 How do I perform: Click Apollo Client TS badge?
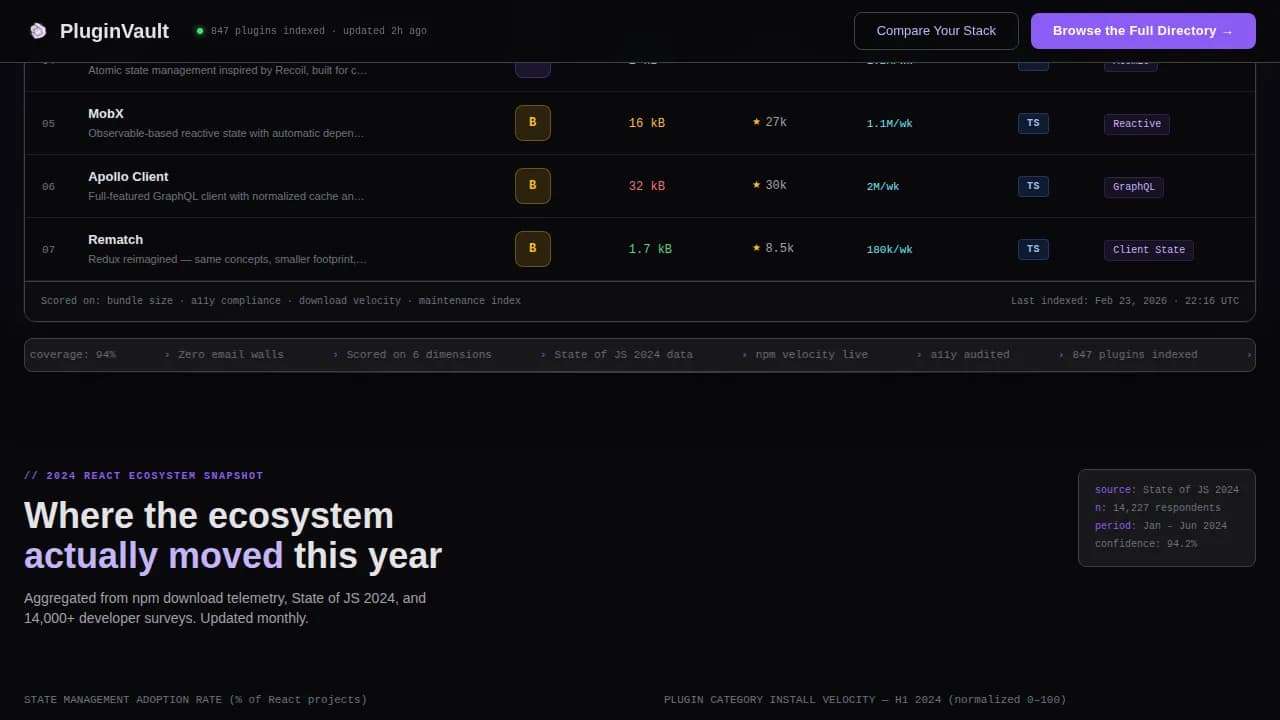pyautogui.click(x=1033, y=186)
